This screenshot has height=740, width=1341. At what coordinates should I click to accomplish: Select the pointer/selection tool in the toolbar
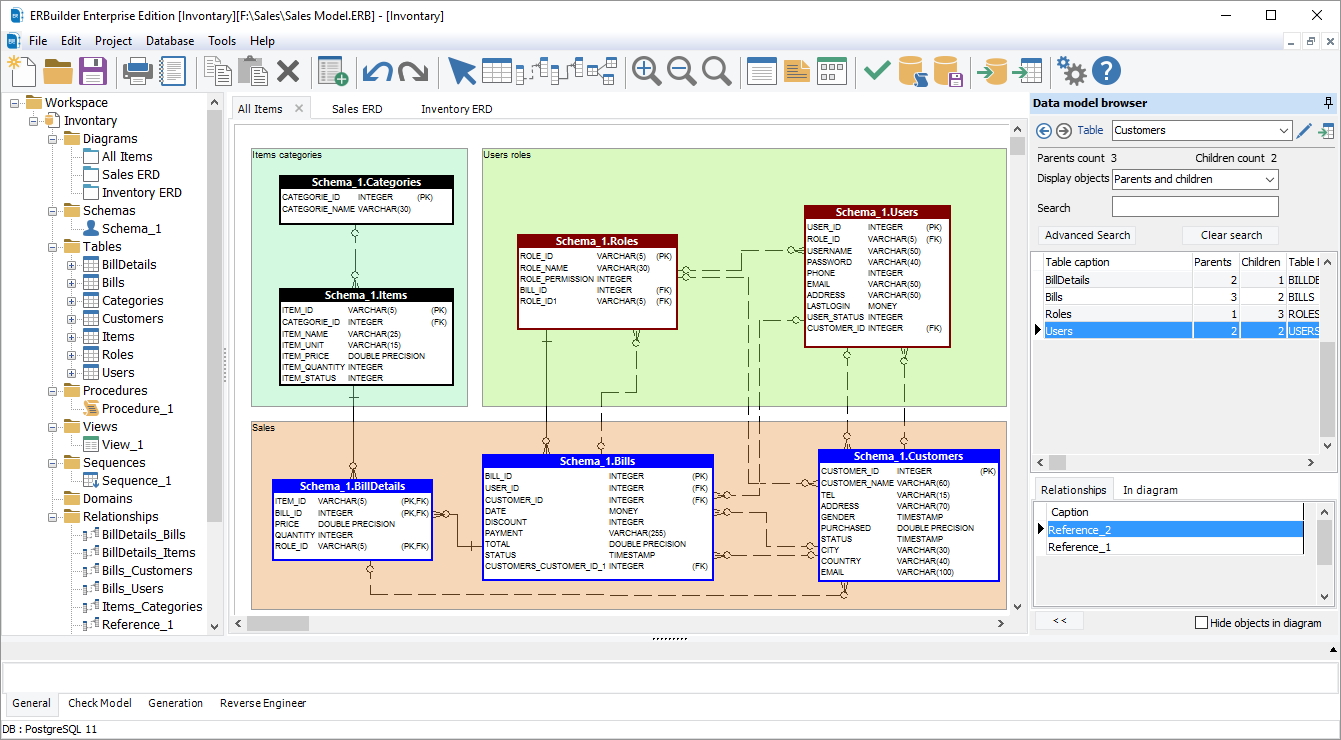[x=462, y=71]
